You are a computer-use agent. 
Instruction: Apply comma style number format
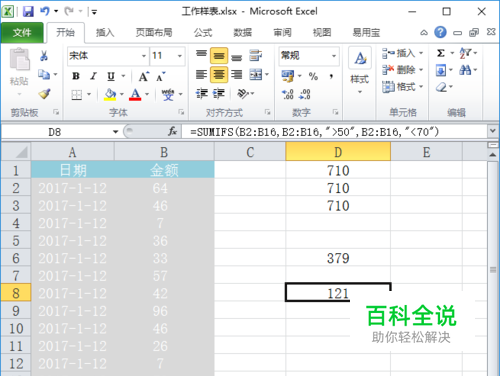[x=331, y=76]
